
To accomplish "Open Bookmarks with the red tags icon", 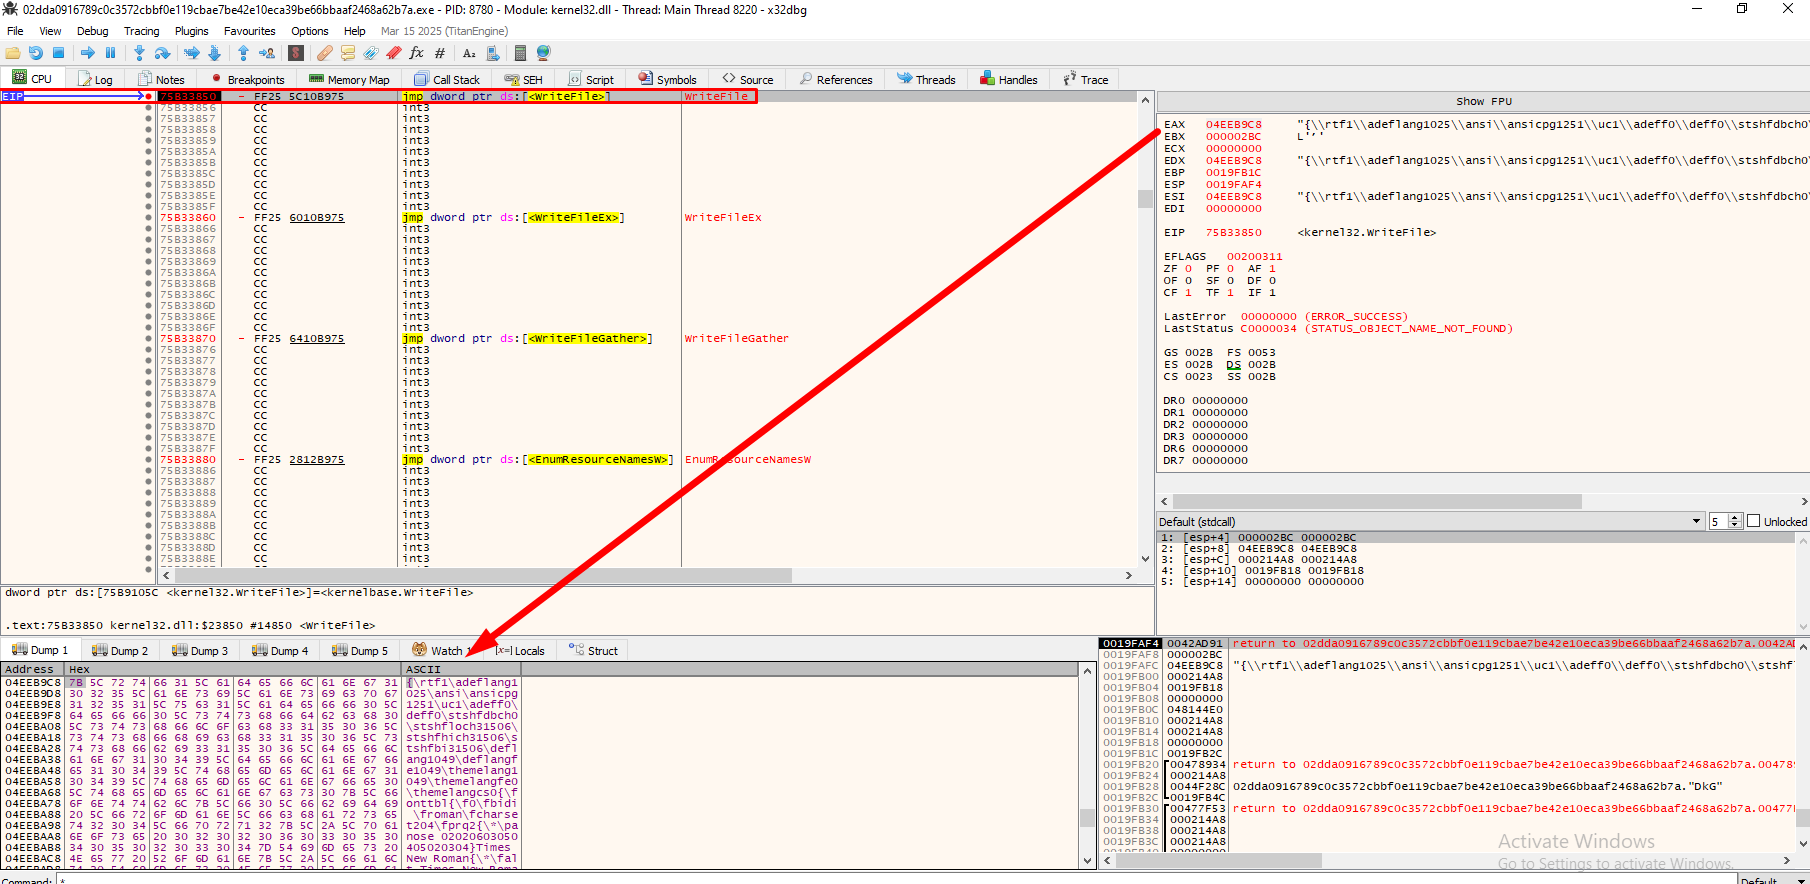I will (x=394, y=53).
